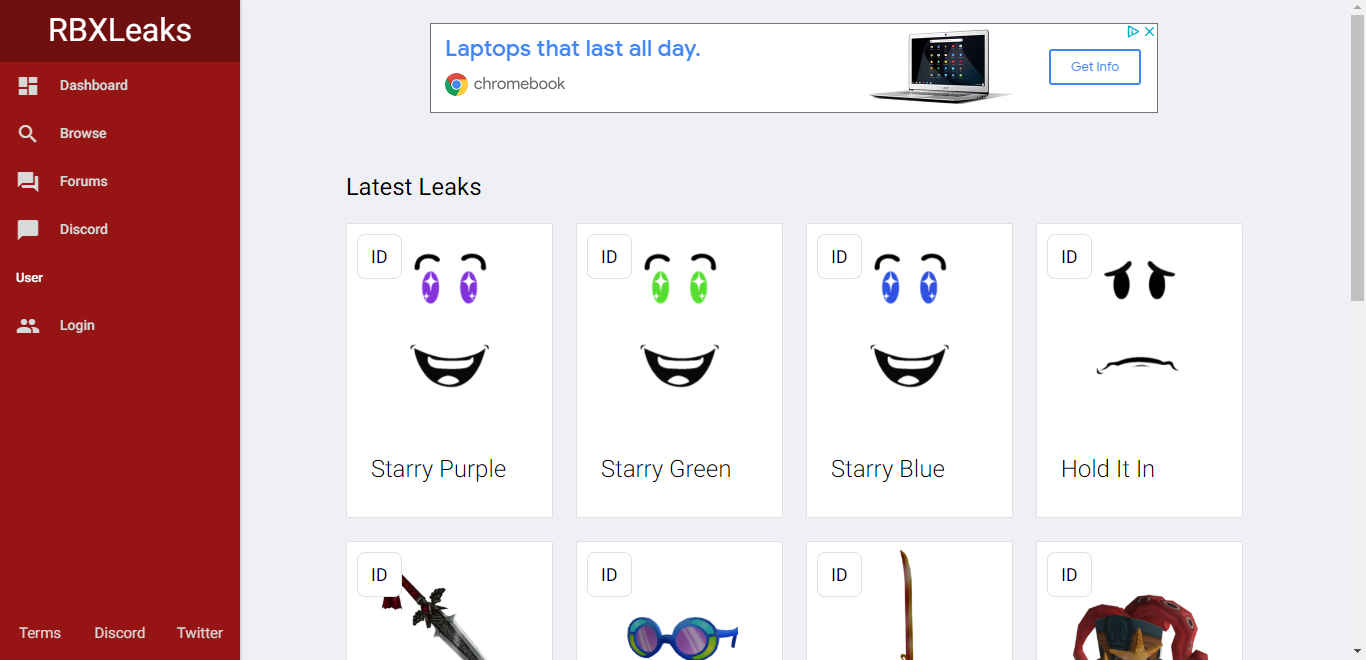Click ID button on Starry Blue card
This screenshot has height=660, width=1366.
[839, 257]
